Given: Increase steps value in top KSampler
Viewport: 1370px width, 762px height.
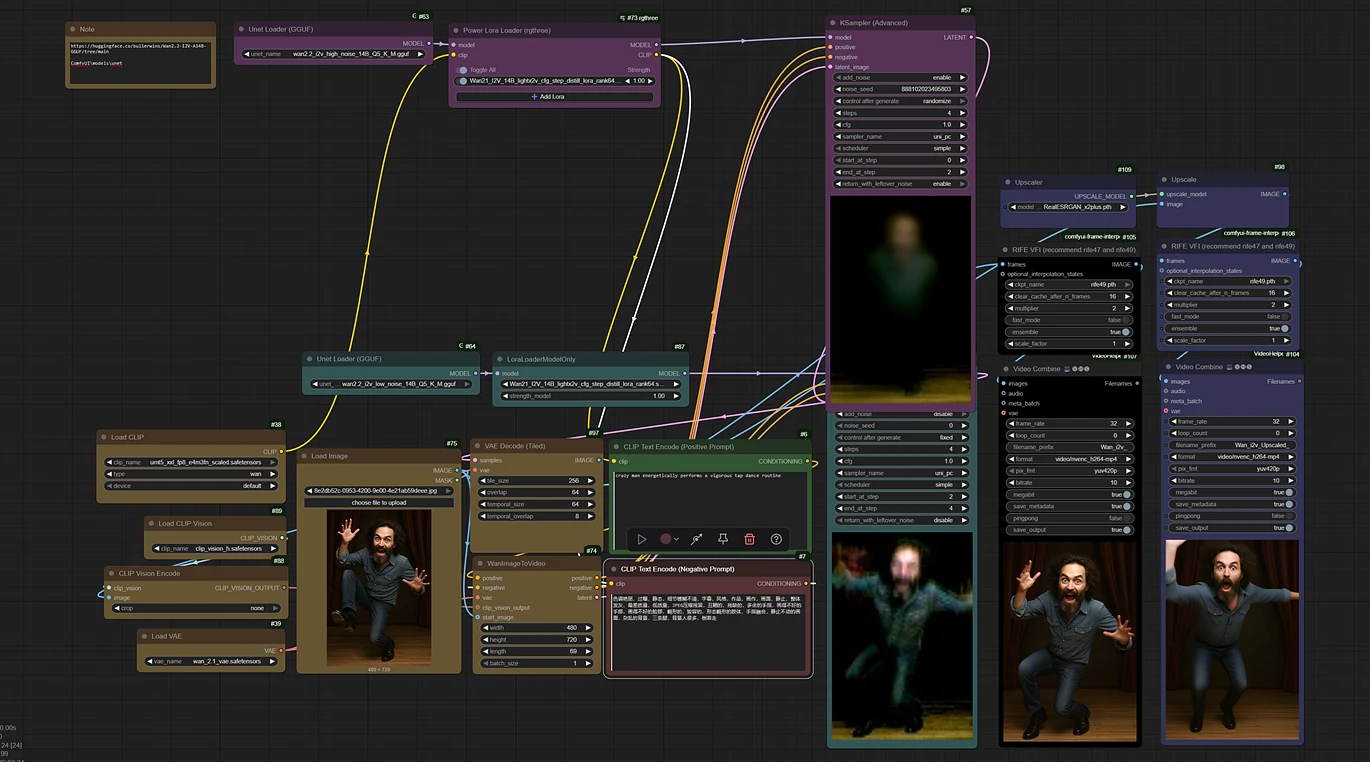Looking at the screenshot, I should point(963,113).
